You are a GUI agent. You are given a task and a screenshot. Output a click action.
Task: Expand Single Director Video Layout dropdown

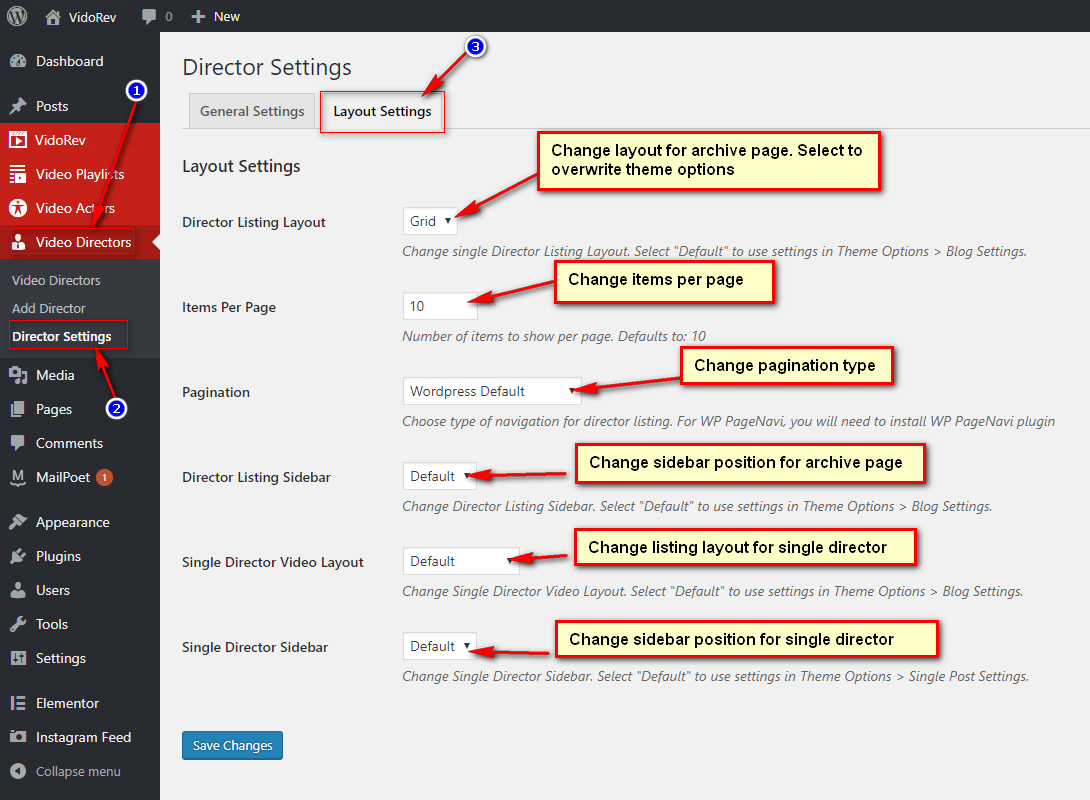pos(460,561)
